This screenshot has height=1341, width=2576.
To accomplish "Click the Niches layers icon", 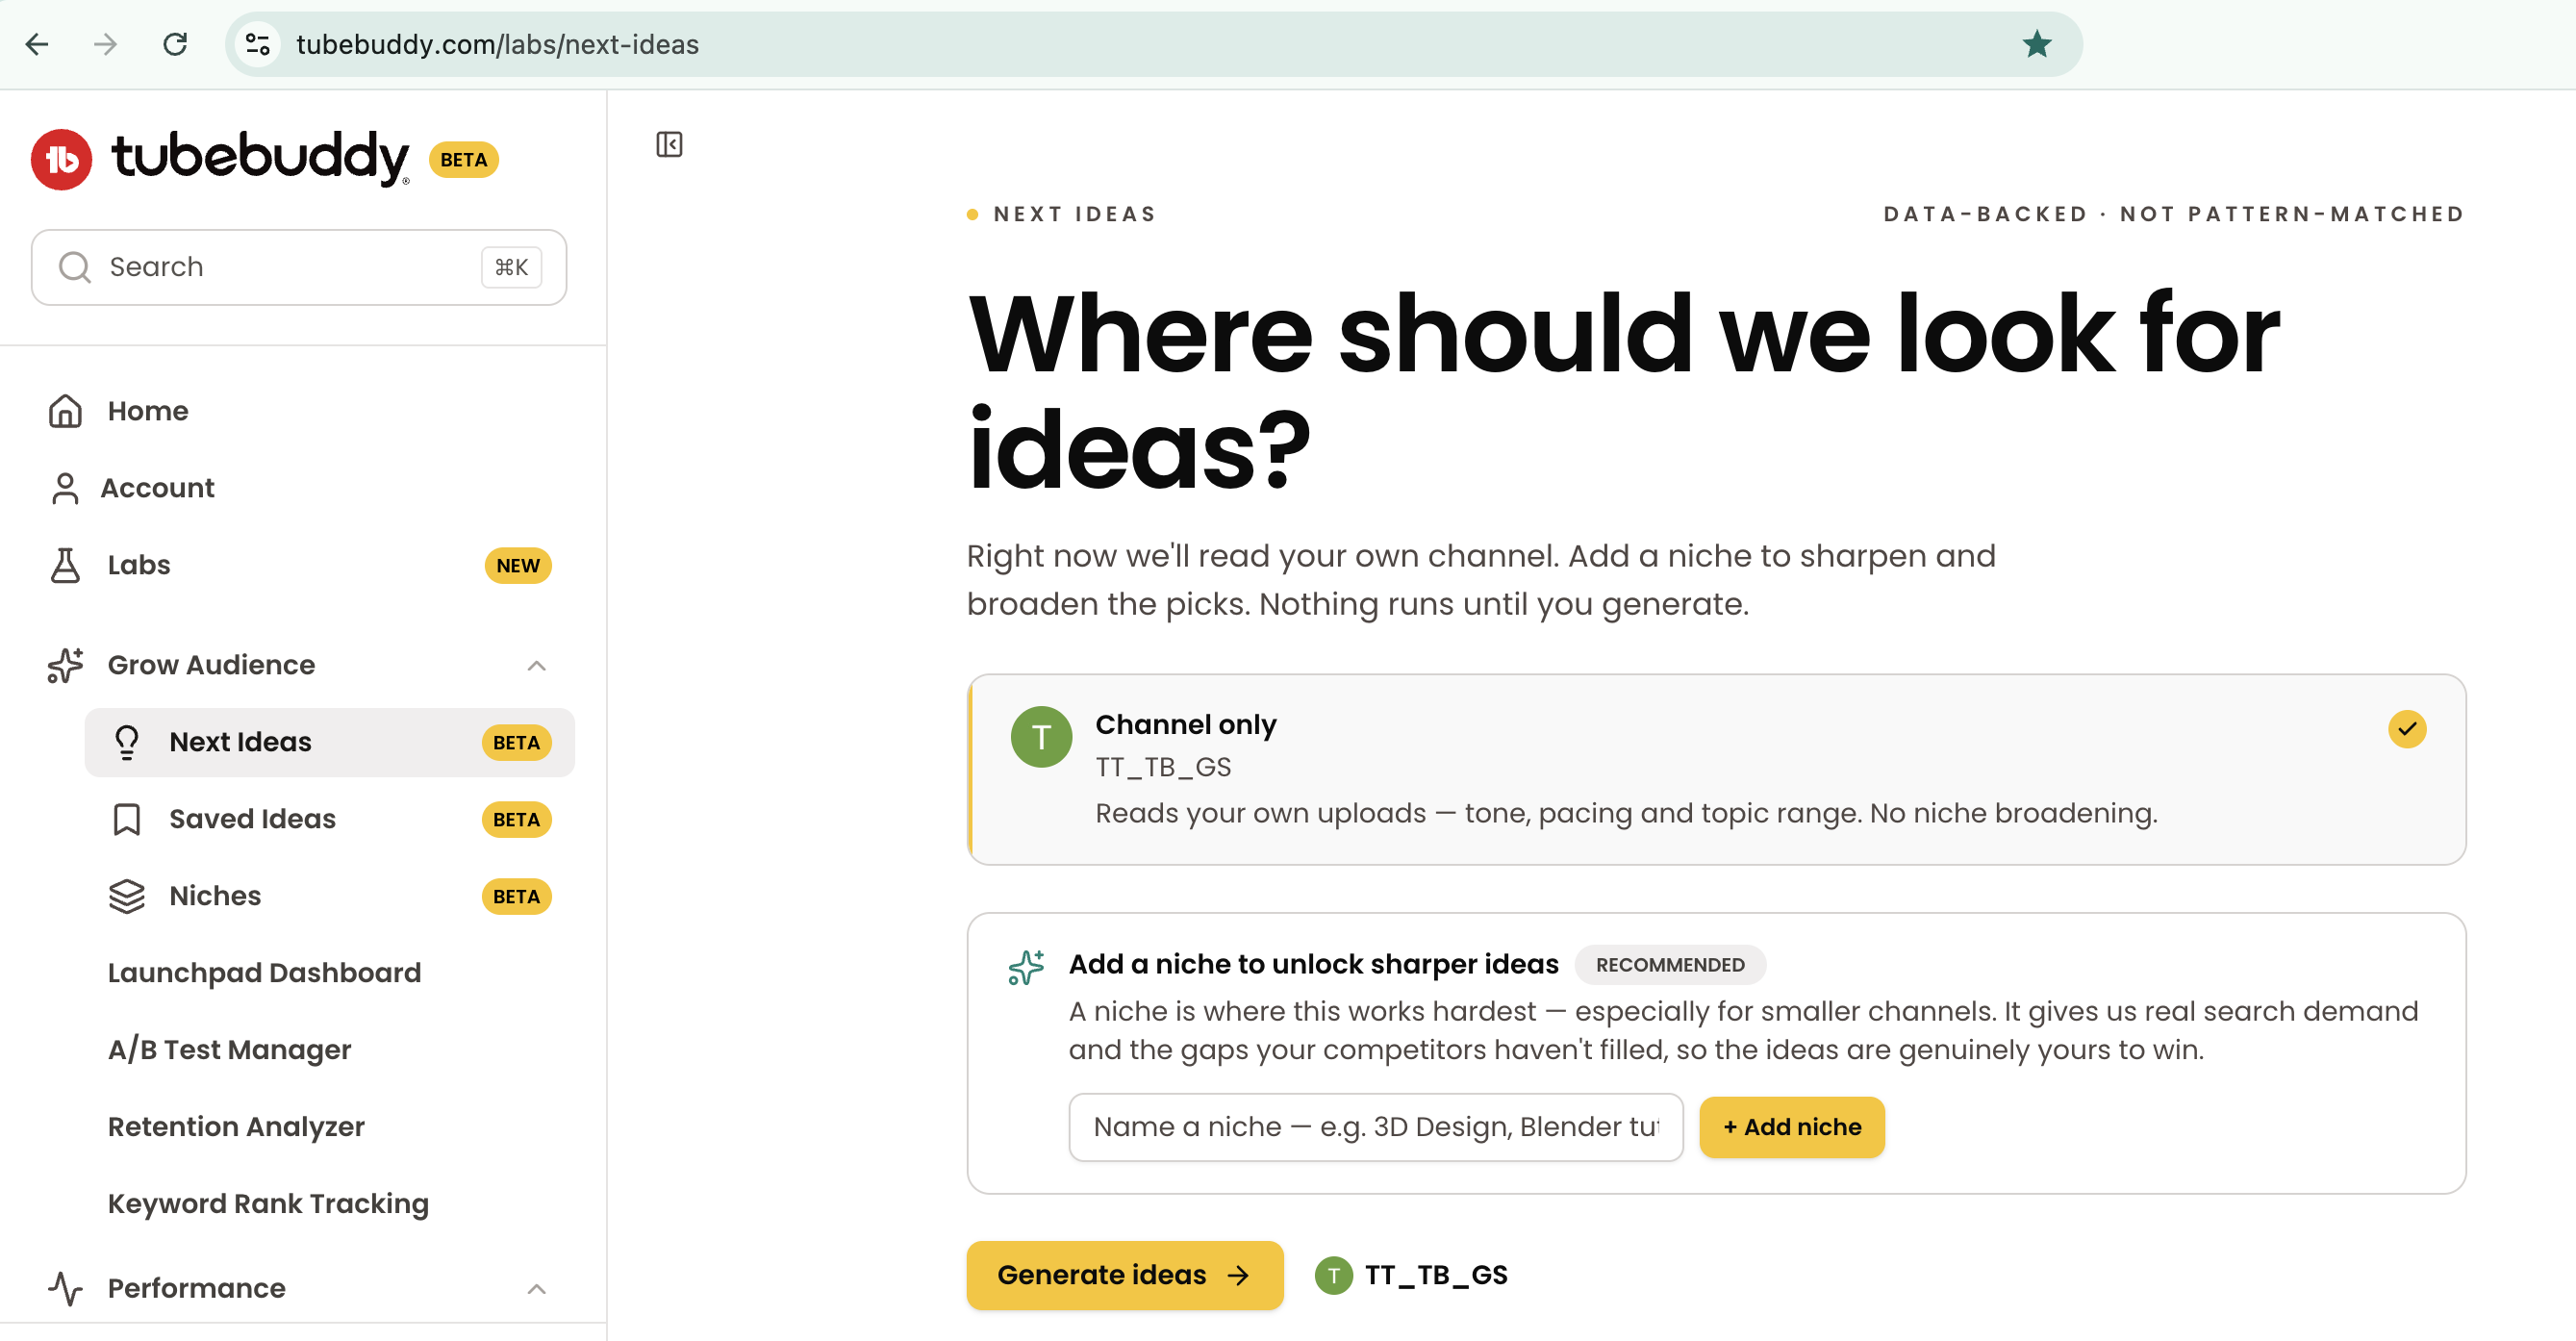I will 127,896.
